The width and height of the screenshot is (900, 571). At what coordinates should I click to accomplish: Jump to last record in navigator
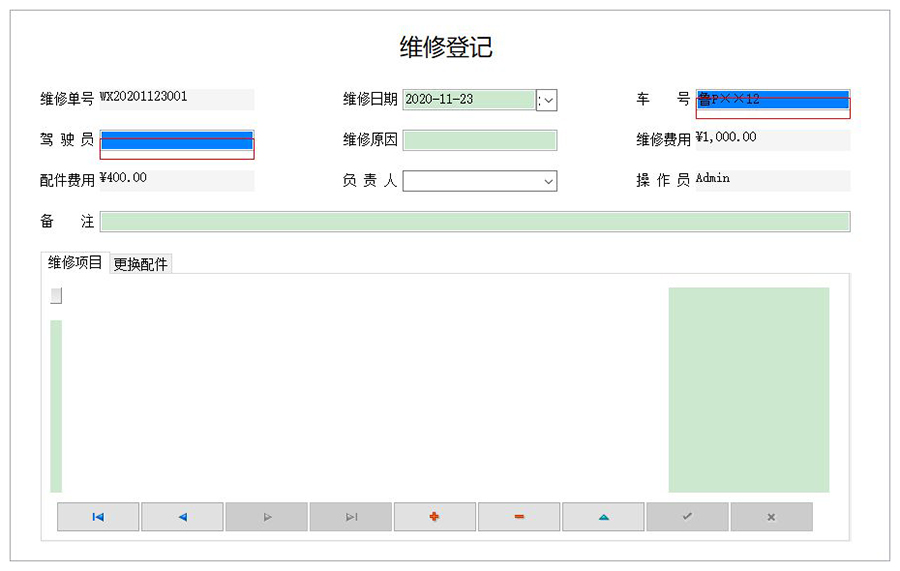[350, 517]
